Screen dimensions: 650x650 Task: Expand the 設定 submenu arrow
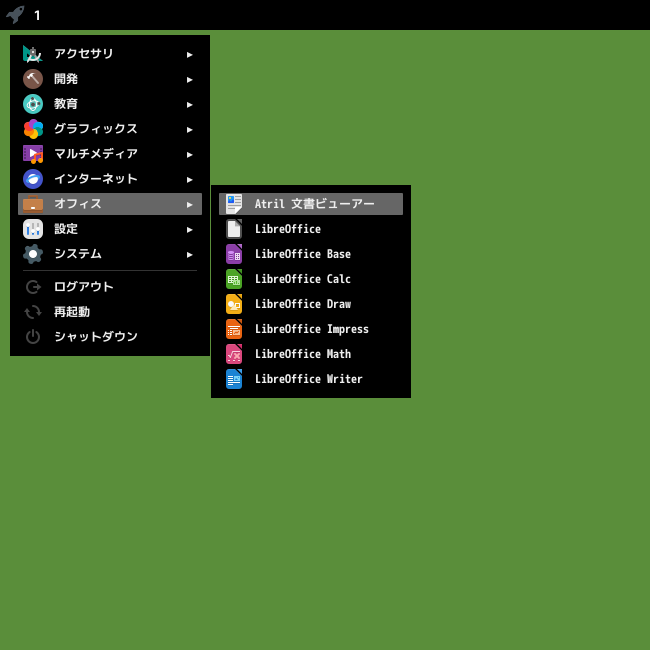point(189,229)
